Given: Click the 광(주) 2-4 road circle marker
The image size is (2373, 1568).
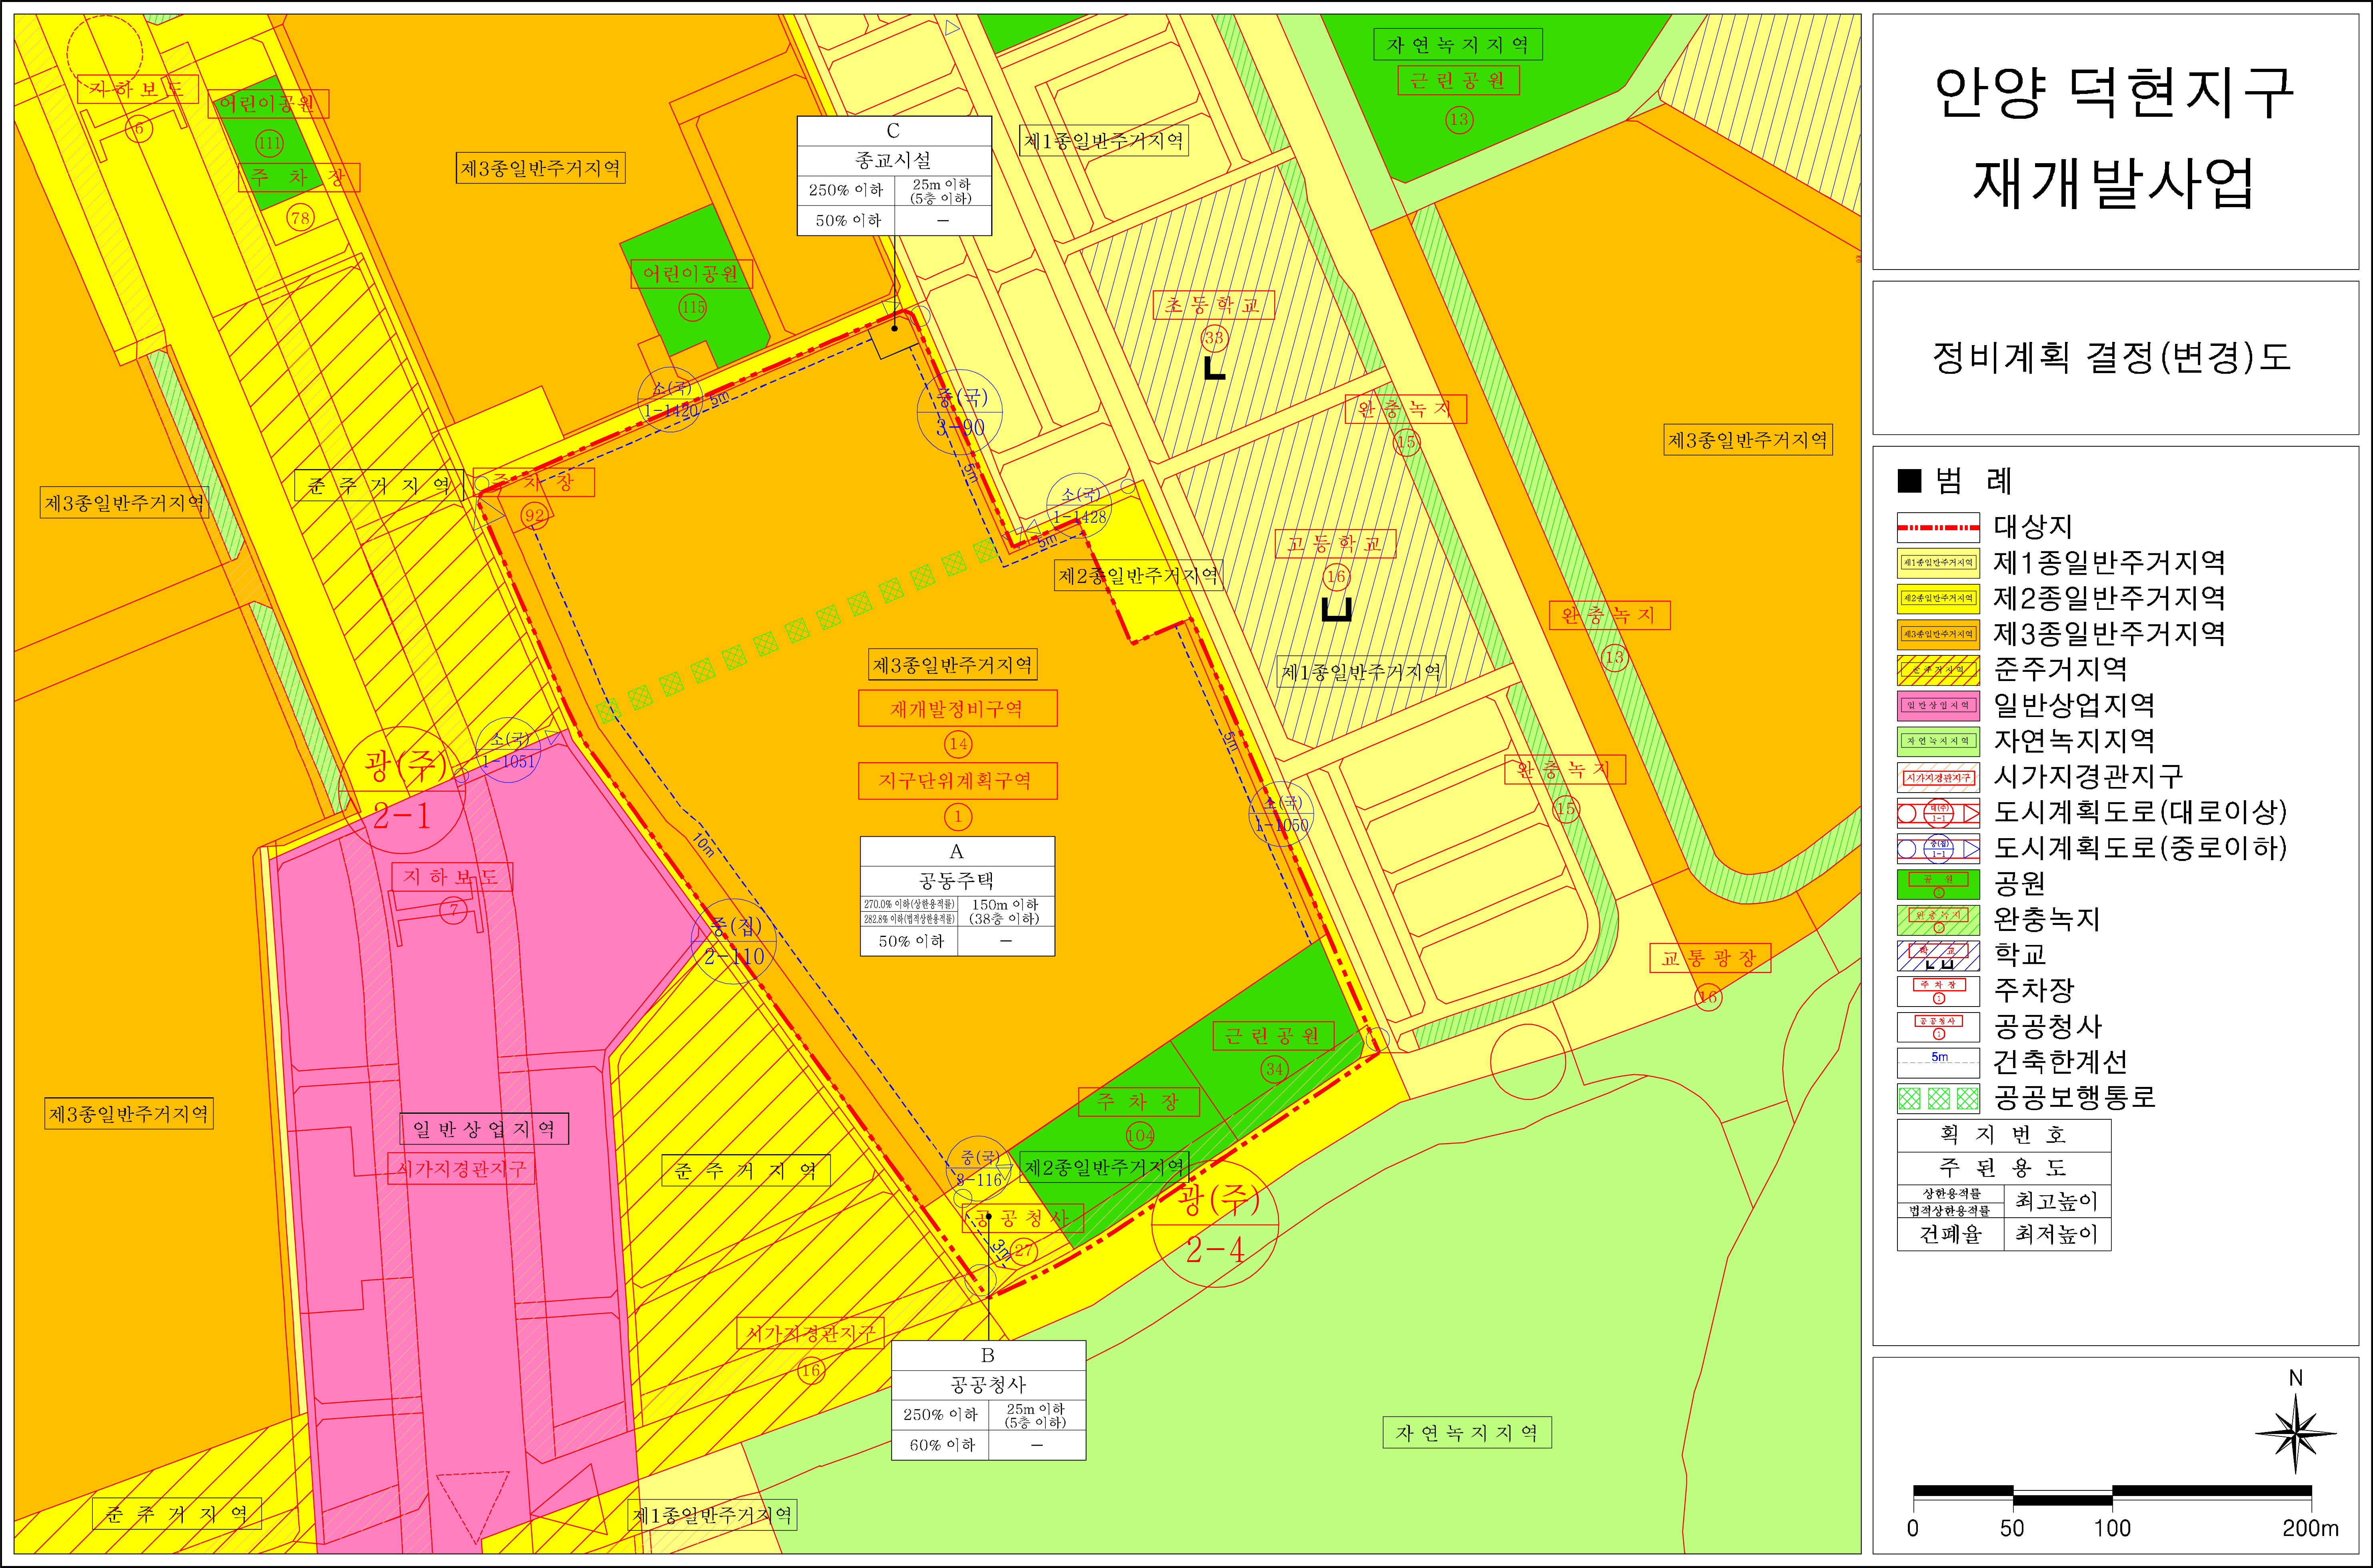Looking at the screenshot, I should (1215, 1224).
